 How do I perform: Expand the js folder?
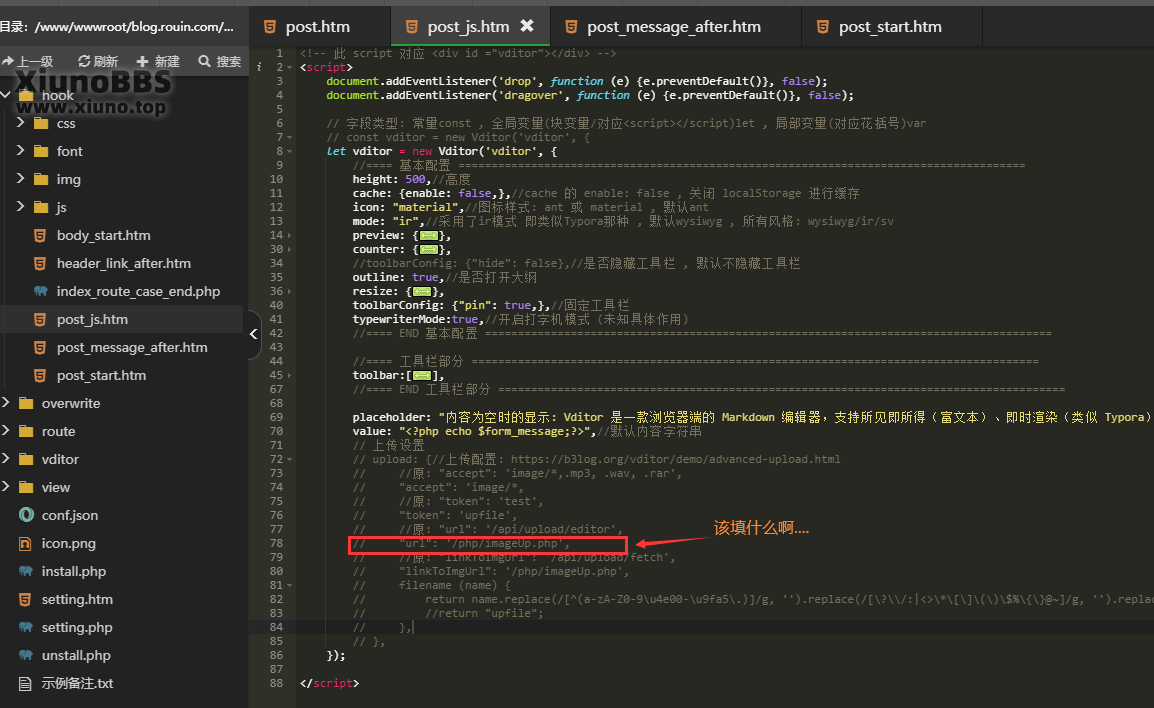(x=21, y=206)
